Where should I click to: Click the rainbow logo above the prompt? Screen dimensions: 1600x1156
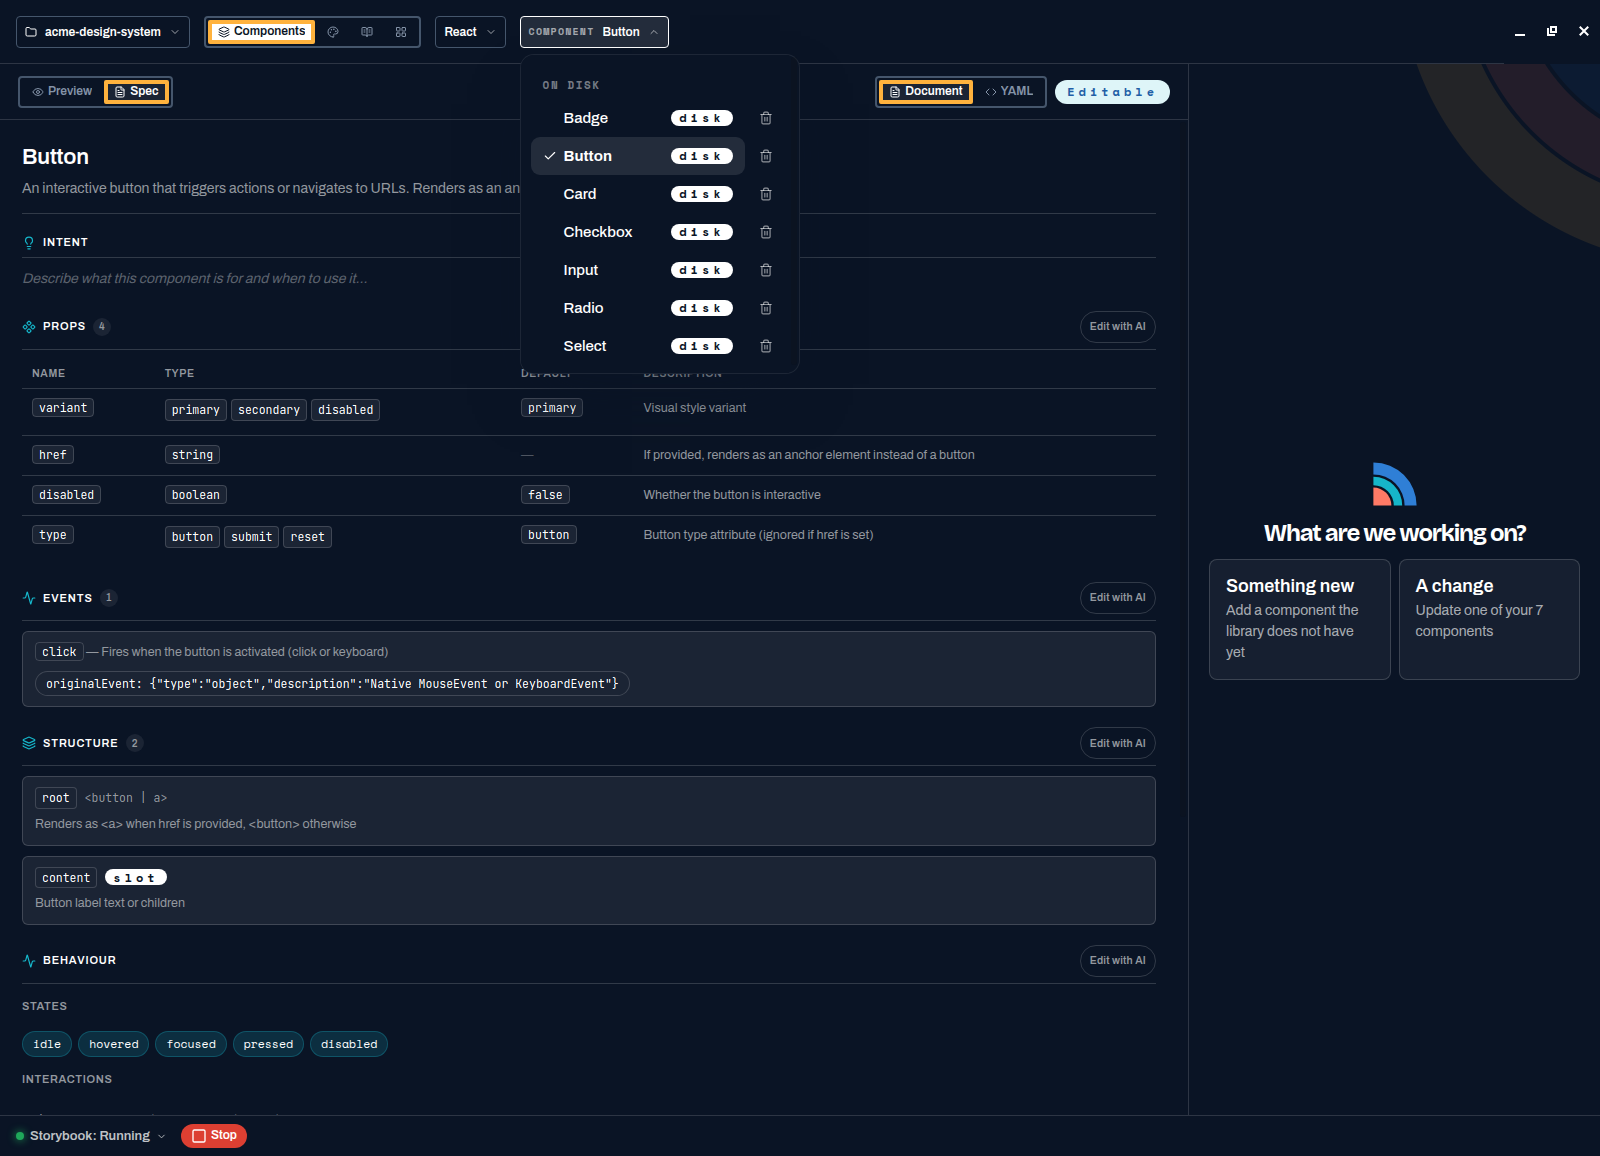[1394, 484]
